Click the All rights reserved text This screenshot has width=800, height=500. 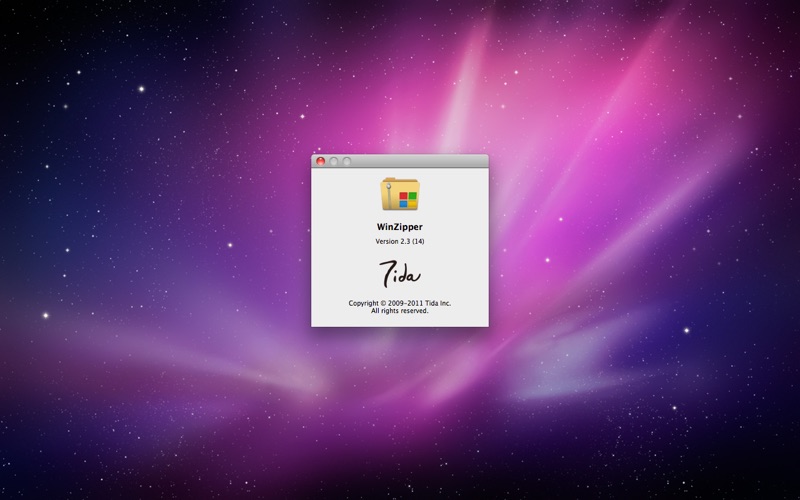point(399,311)
